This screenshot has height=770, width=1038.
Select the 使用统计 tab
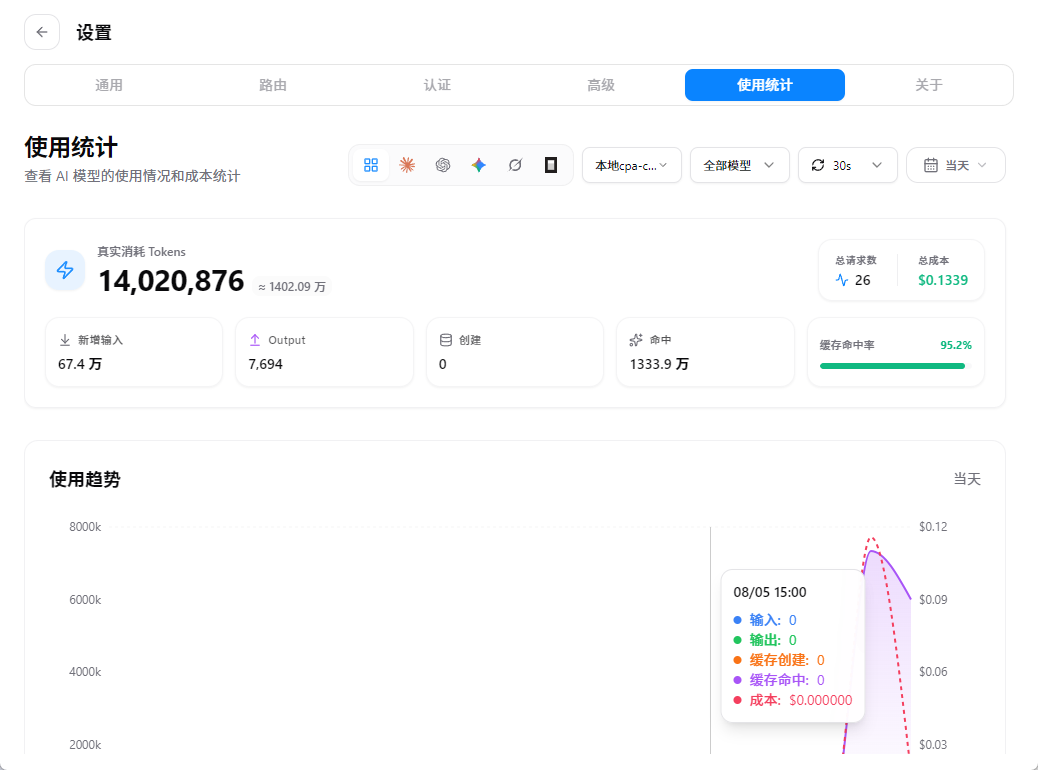point(765,85)
